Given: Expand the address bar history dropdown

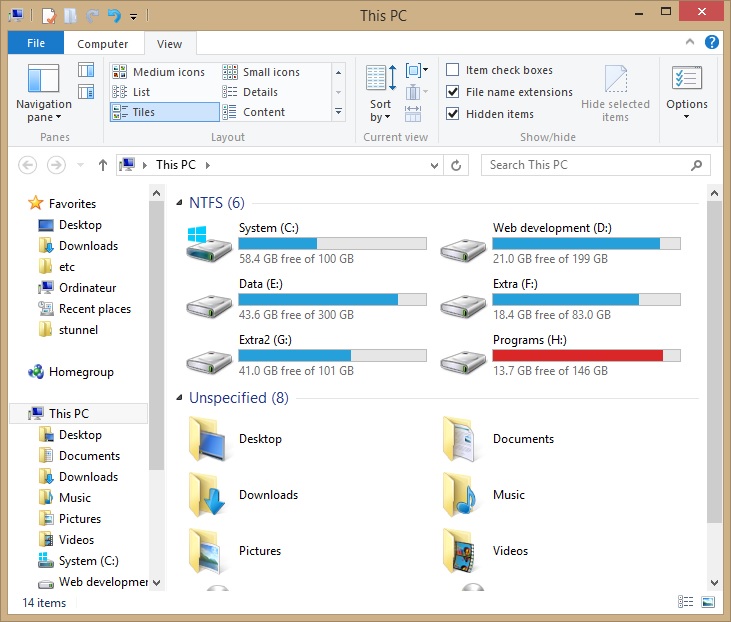Looking at the screenshot, I should pyautogui.click(x=434, y=165).
